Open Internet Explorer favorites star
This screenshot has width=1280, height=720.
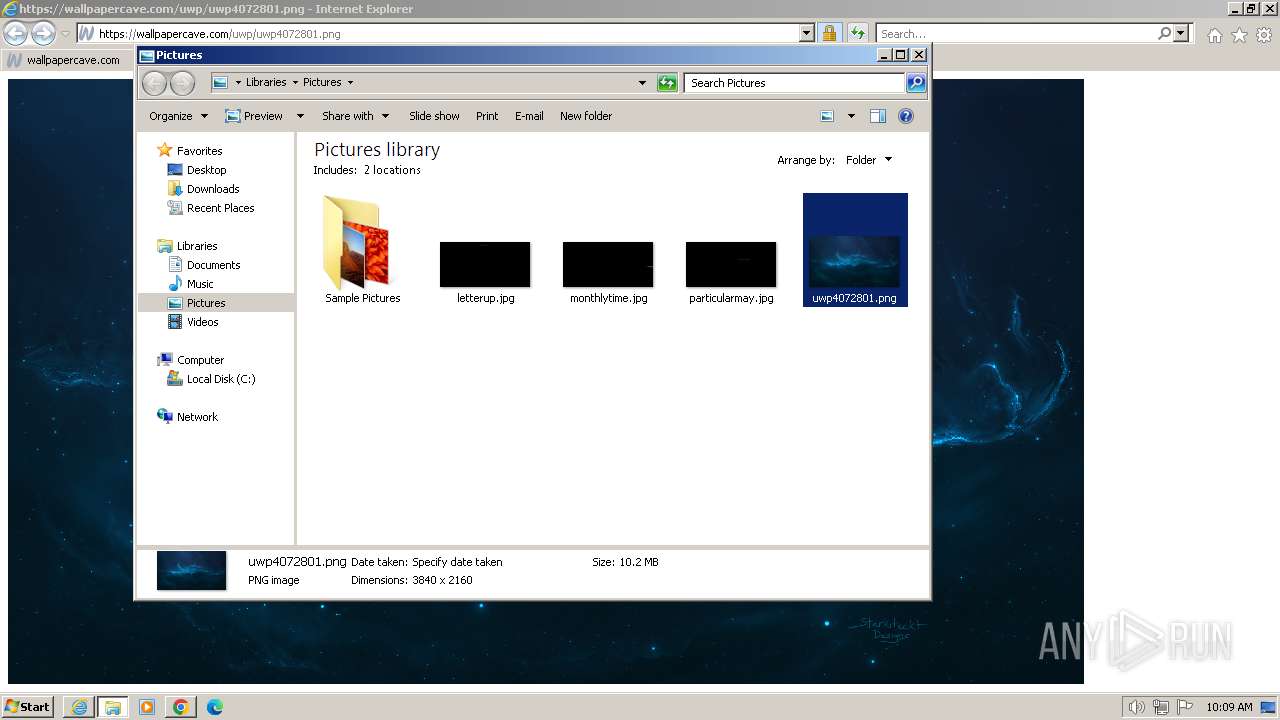pos(1239,35)
